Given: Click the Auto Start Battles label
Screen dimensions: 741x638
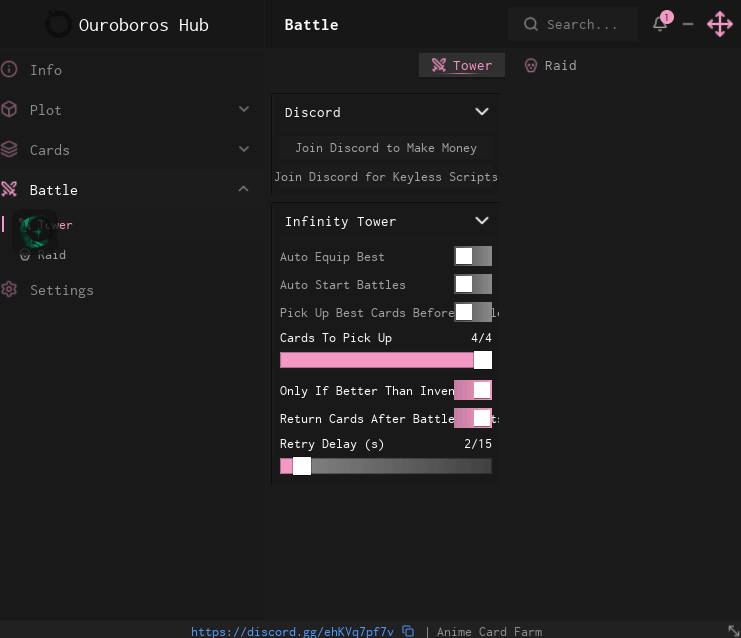Looking at the screenshot, I should (x=343, y=285).
